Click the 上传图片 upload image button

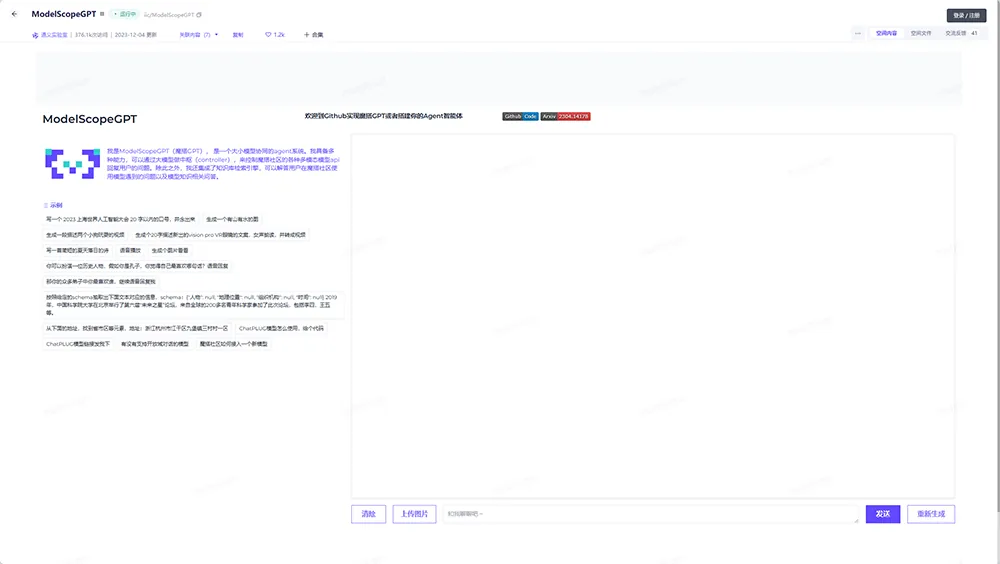tap(414, 514)
